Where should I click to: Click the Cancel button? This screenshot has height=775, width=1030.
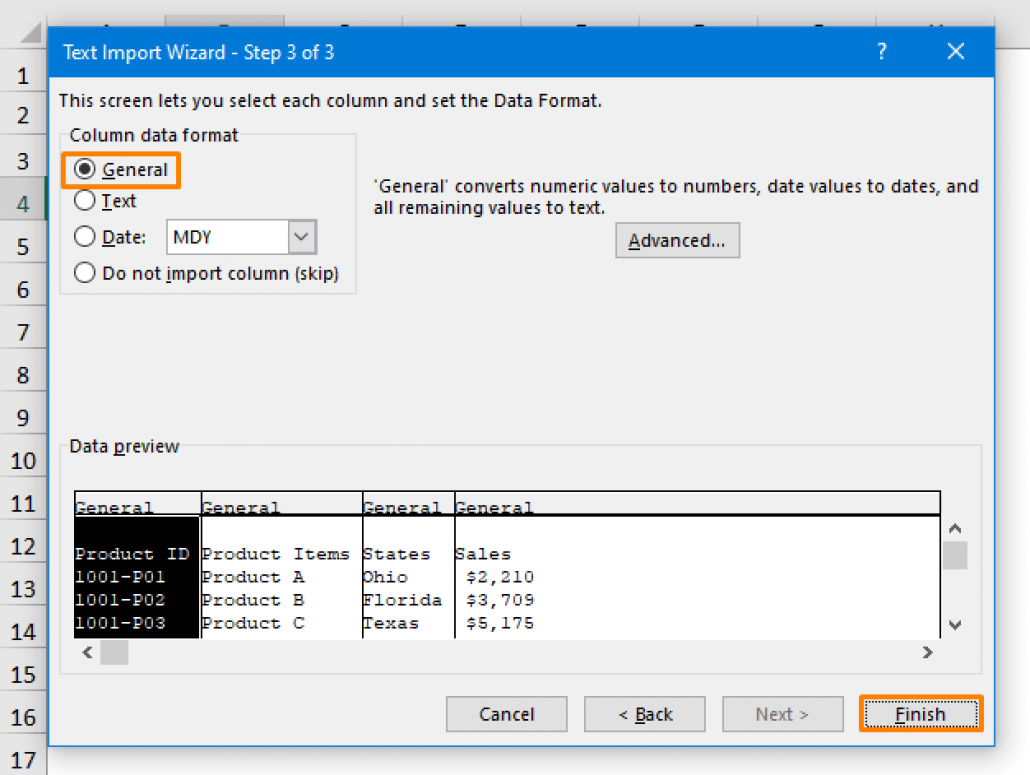coord(506,713)
